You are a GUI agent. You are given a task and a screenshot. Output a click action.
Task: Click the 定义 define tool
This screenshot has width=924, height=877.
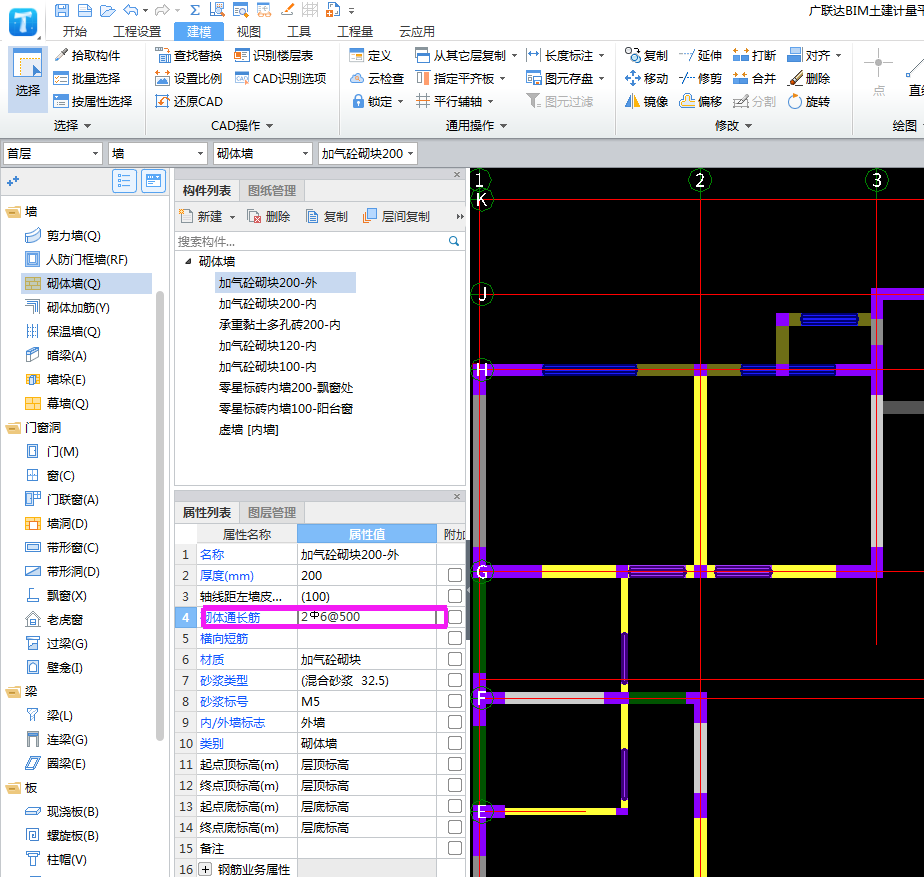(371, 55)
